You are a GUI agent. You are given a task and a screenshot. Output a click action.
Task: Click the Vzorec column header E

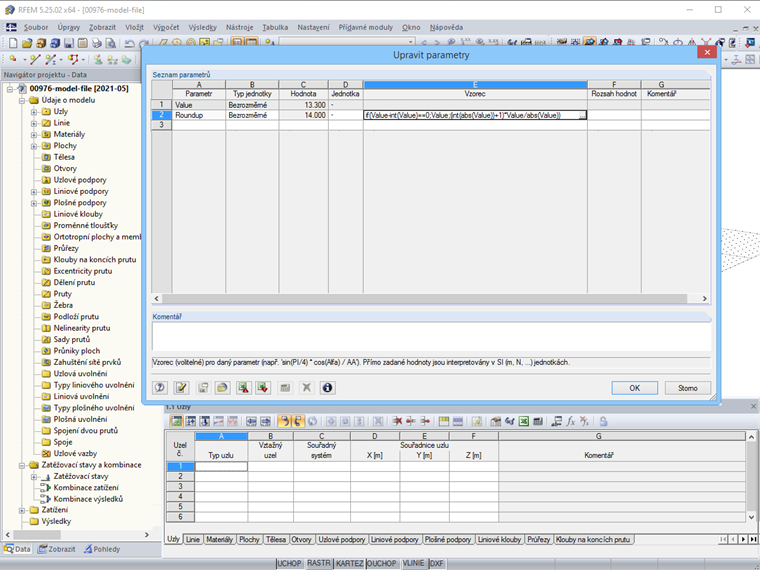point(475,85)
